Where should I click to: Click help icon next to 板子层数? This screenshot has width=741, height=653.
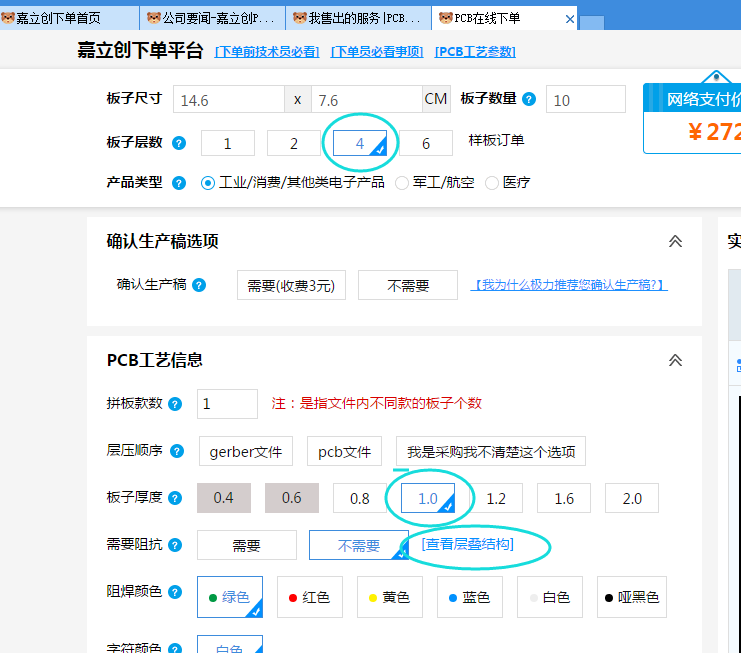pyautogui.click(x=179, y=143)
